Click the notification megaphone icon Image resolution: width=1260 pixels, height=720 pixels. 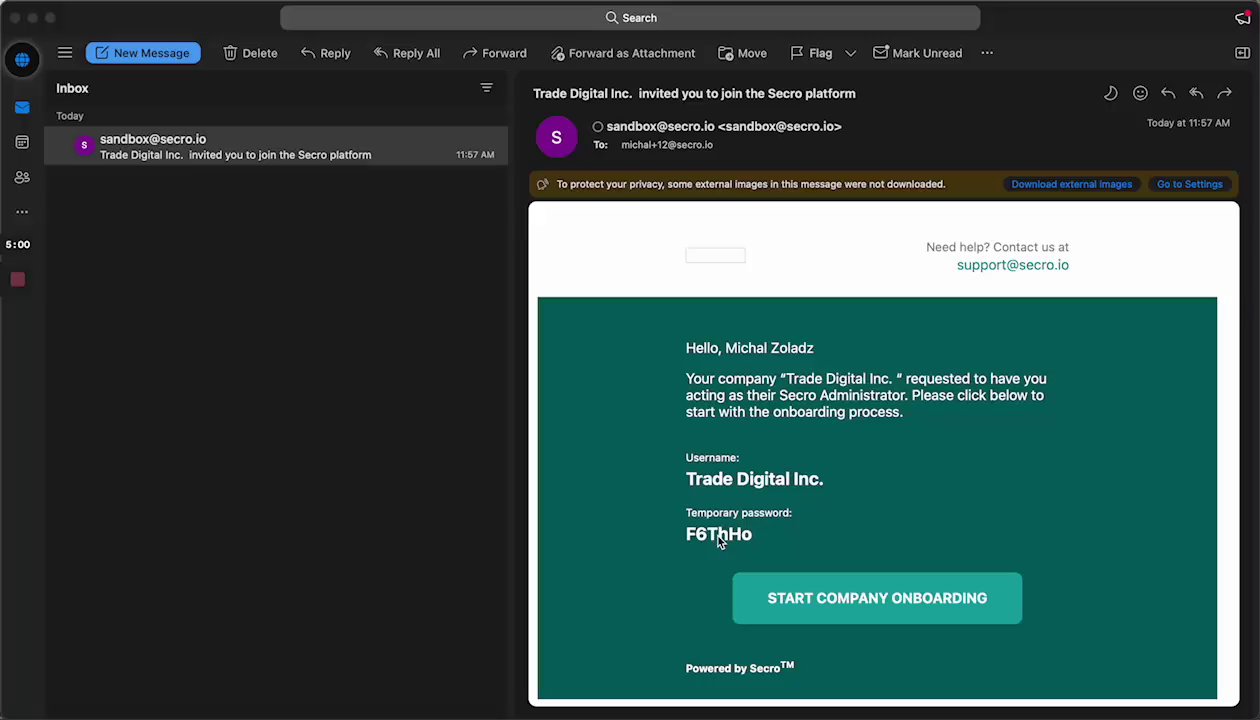click(x=1243, y=18)
